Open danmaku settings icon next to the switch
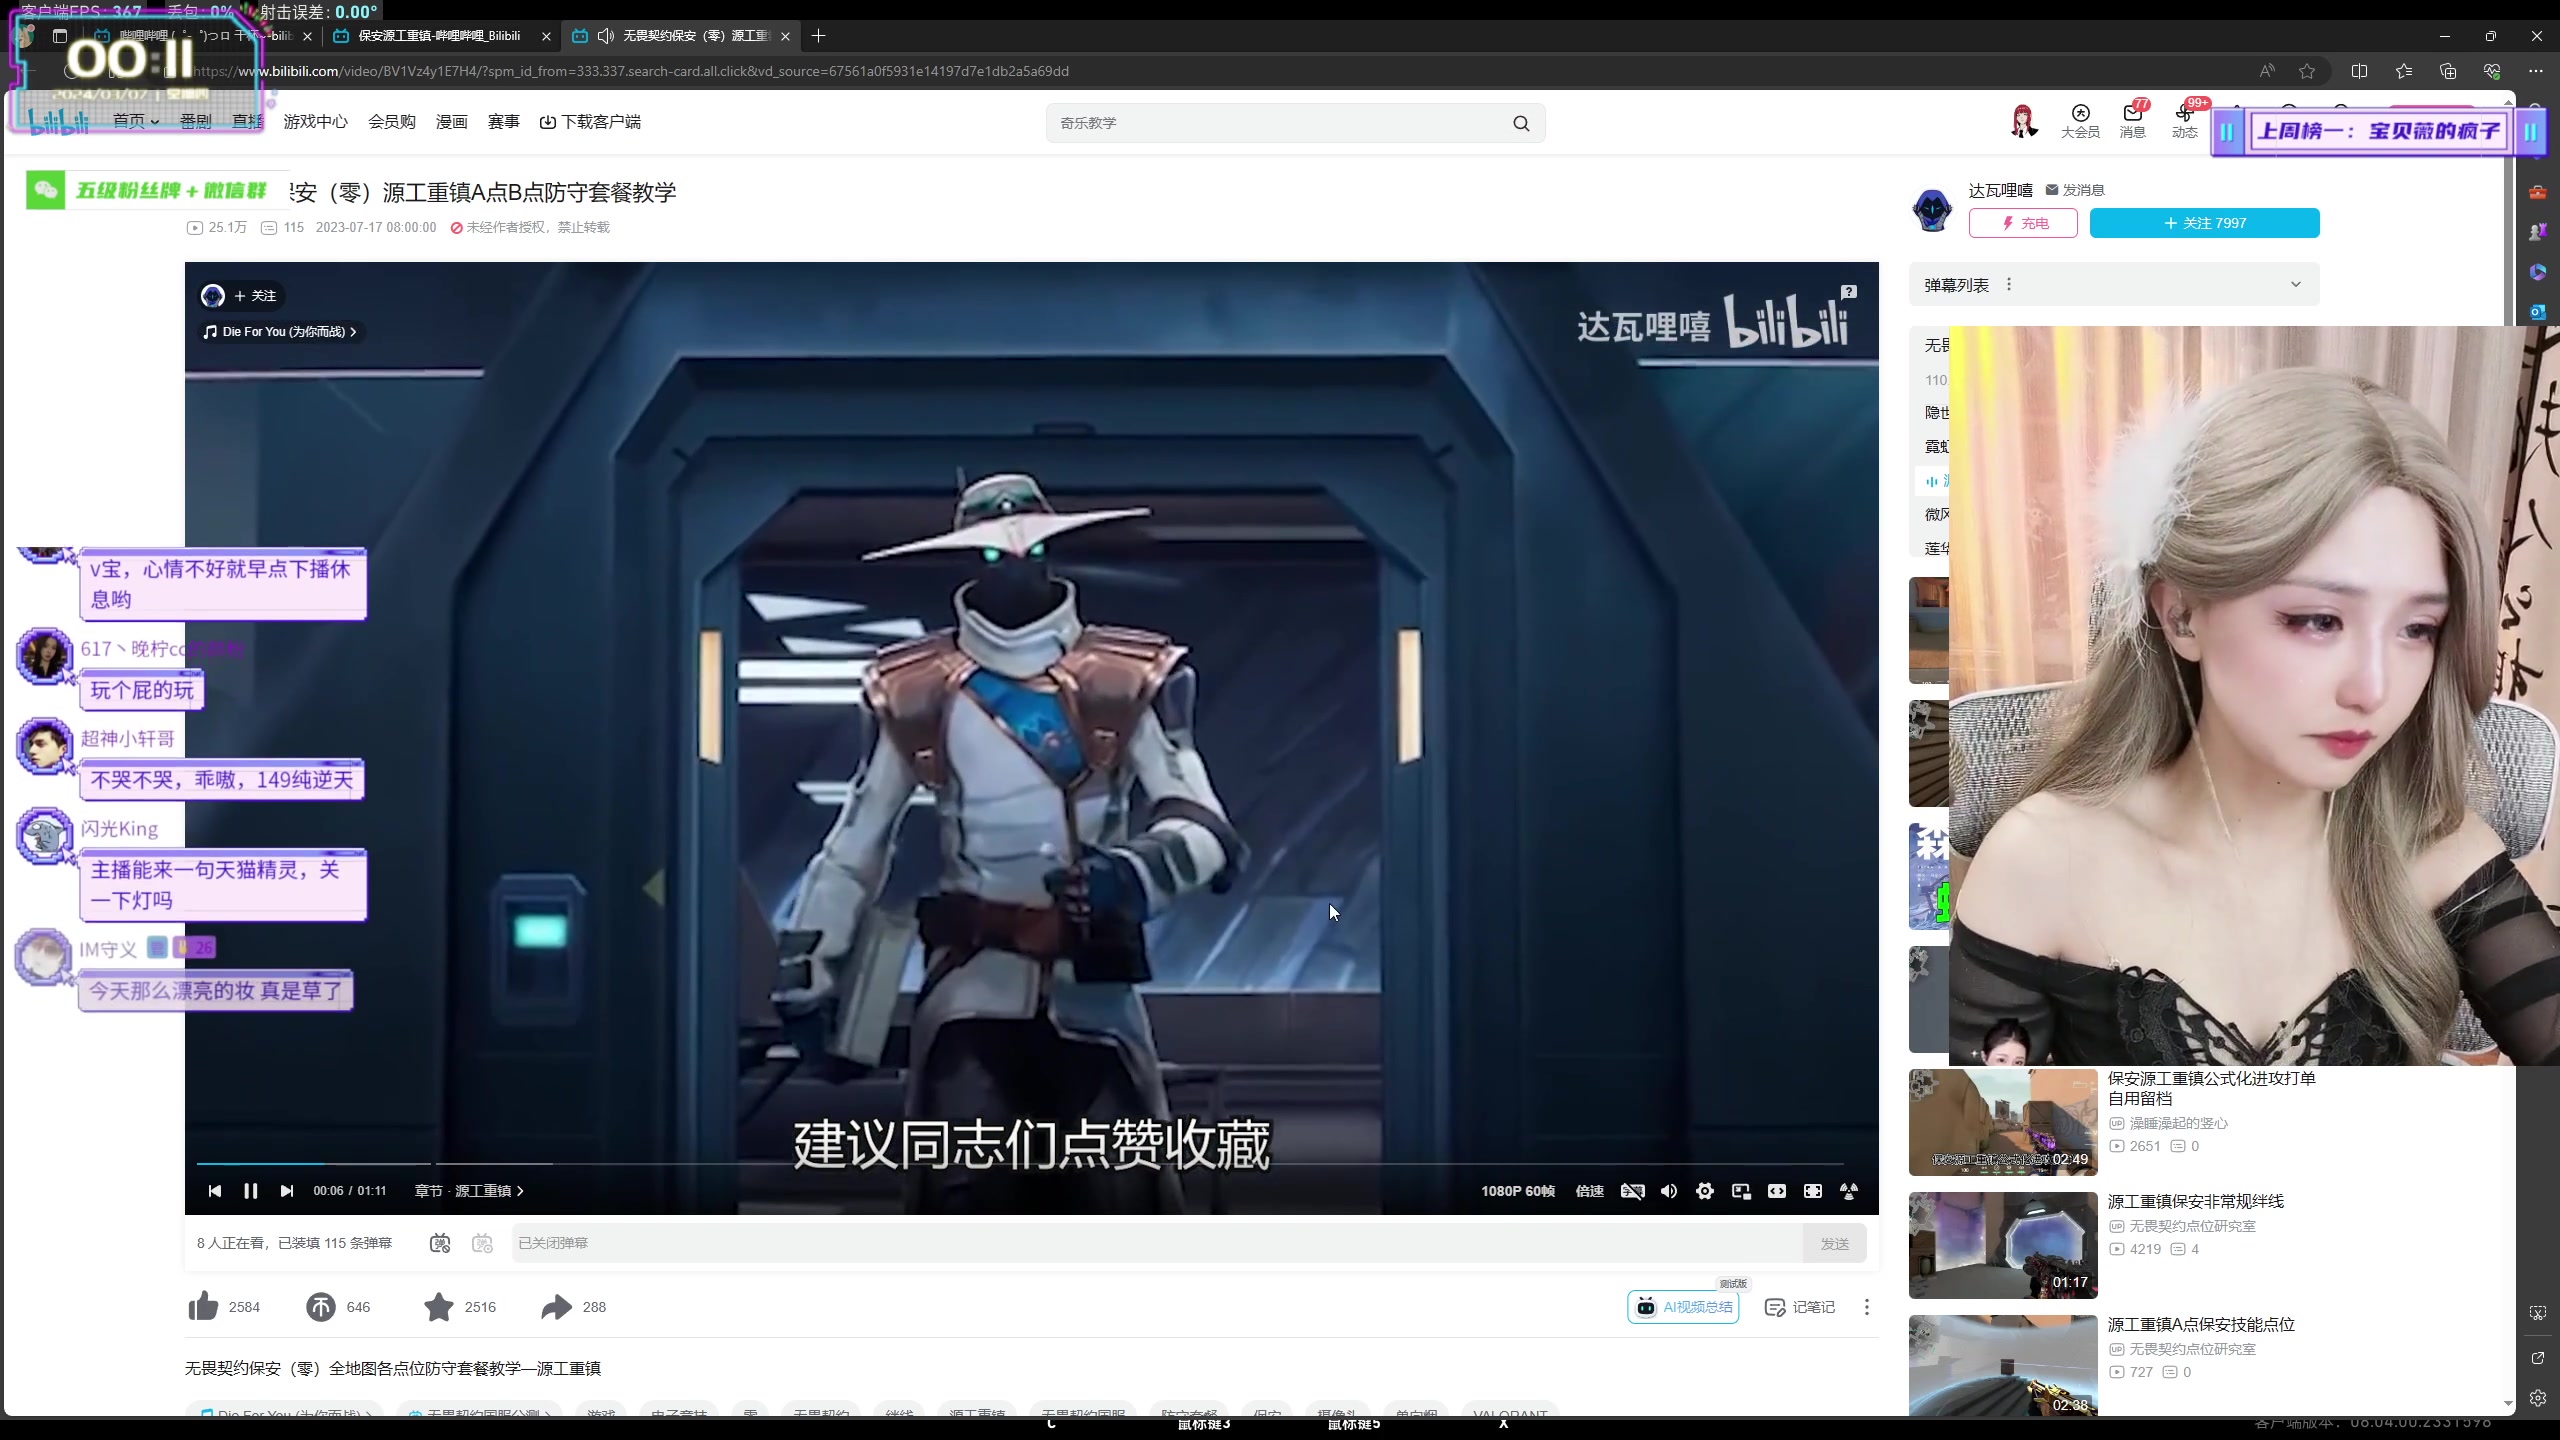This screenshot has height=1440, width=2560. click(483, 1243)
